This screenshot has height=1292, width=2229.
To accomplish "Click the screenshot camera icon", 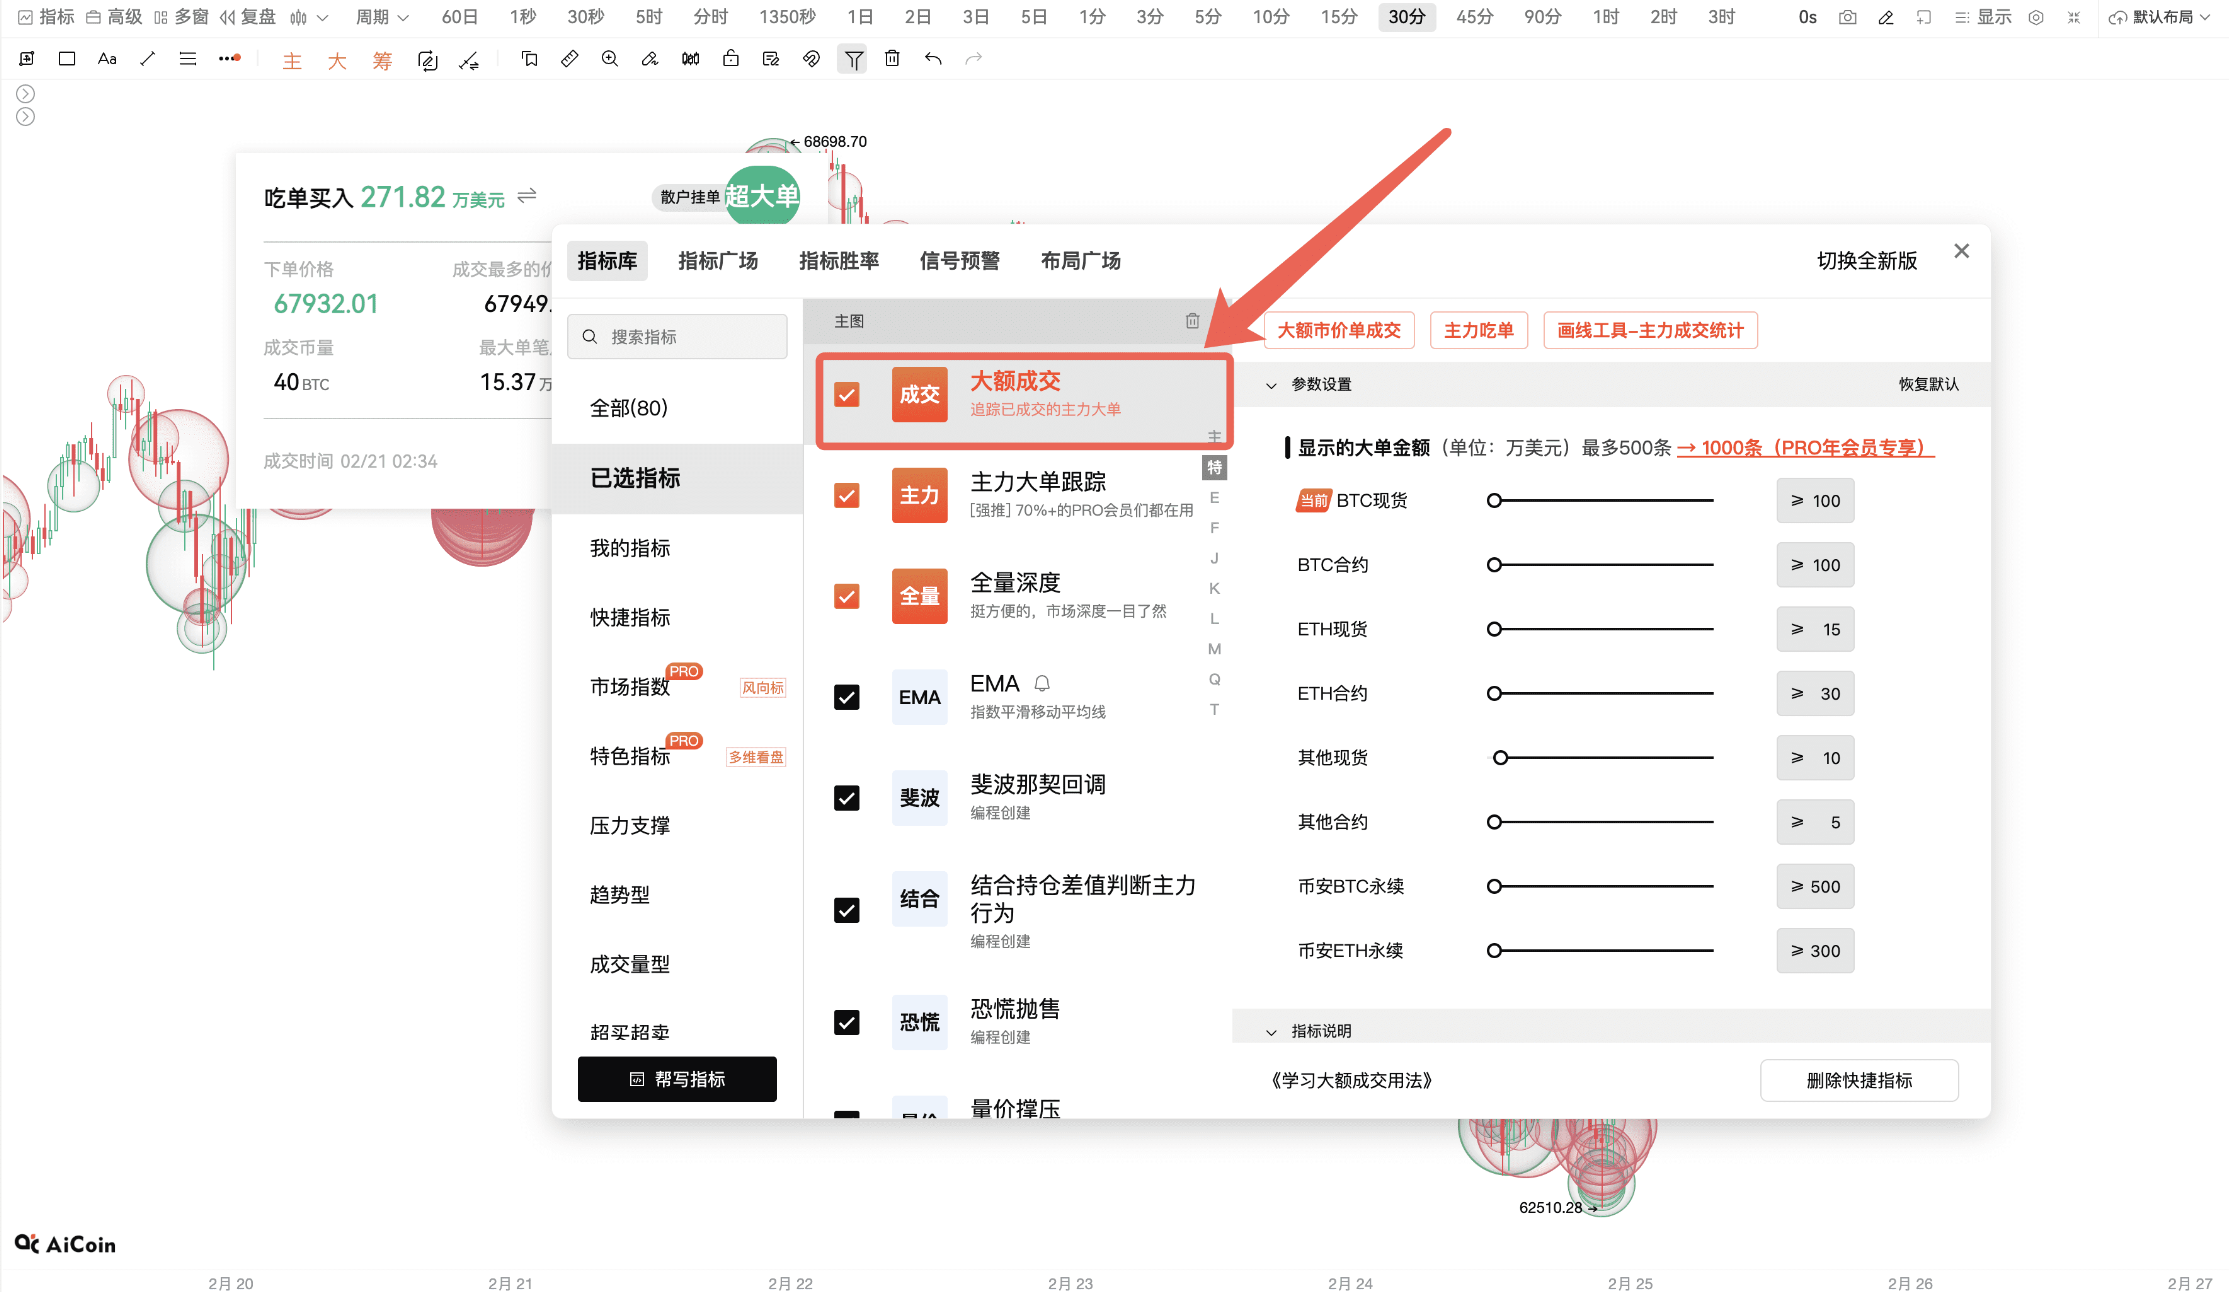I will pos(1847,17).
